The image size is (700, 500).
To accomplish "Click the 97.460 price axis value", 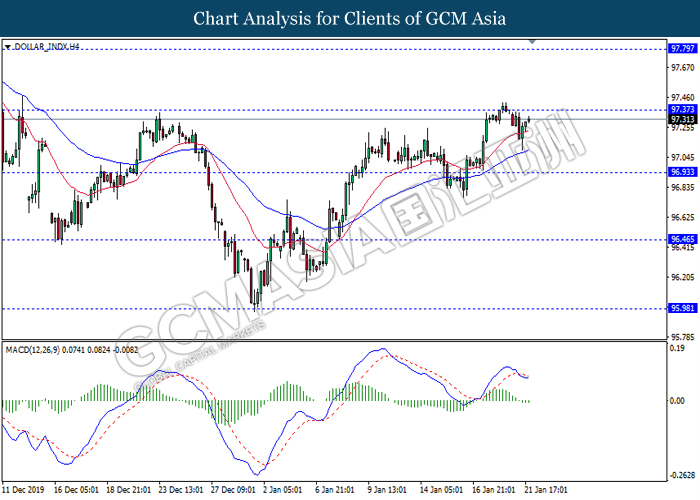I will 683,97.
